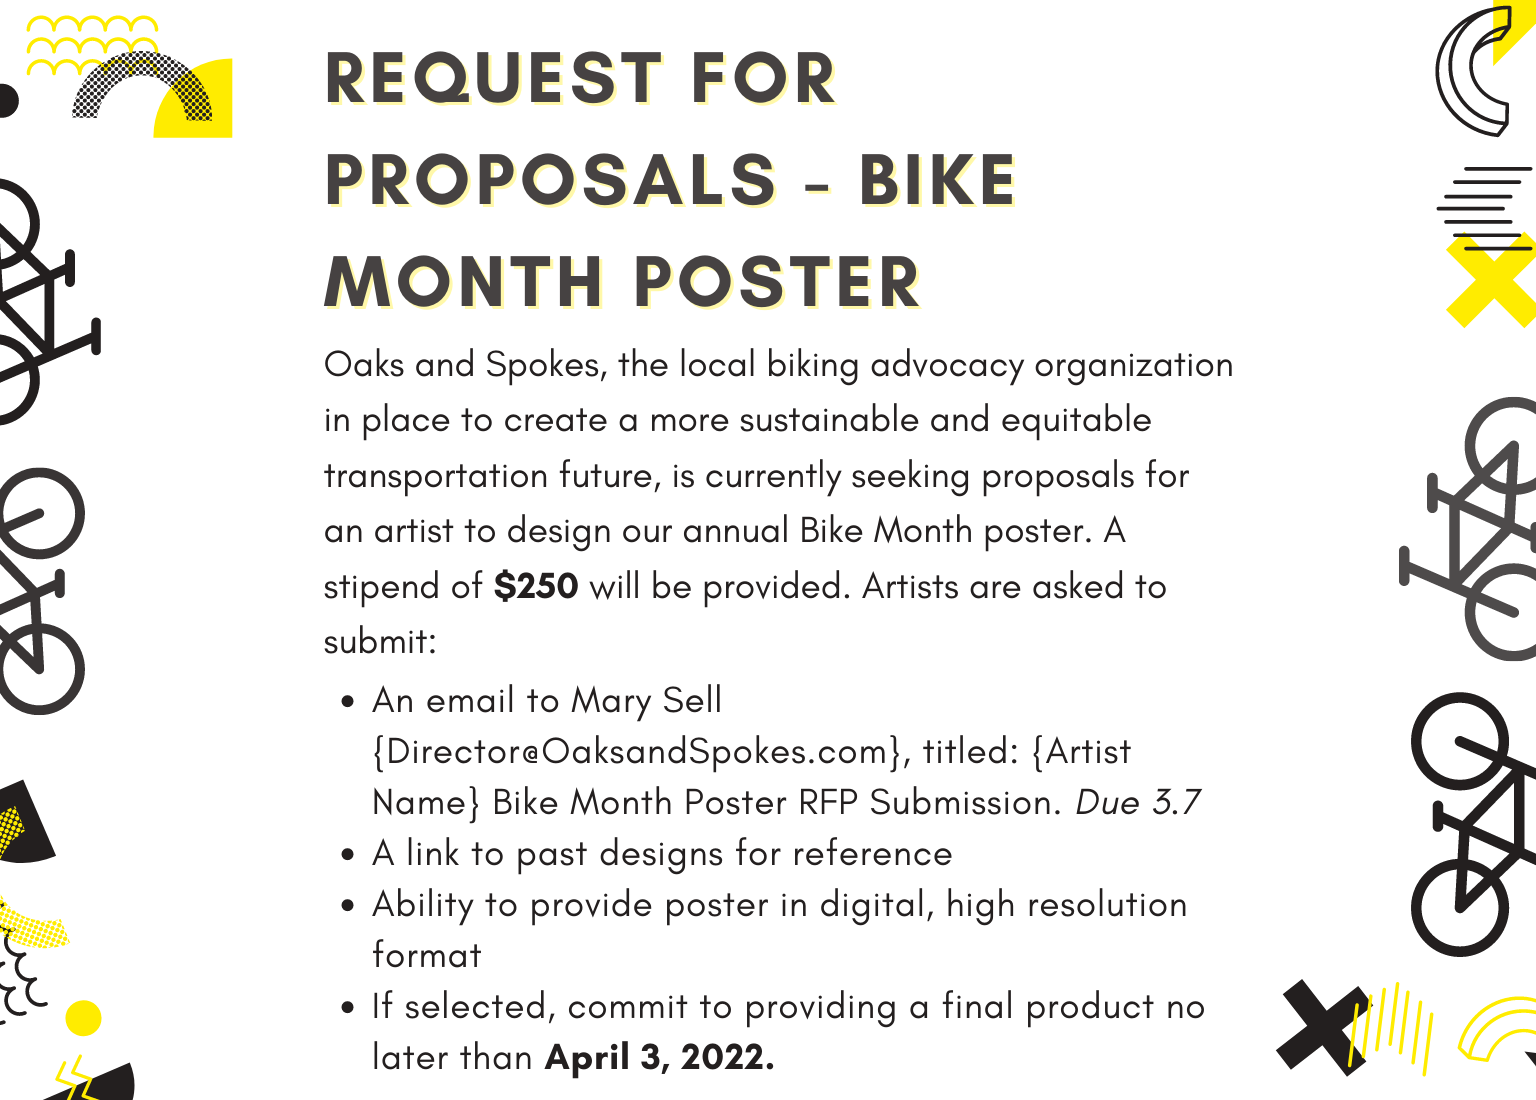Click the solid yellow circle
The height and width of the screenshot is (1100, 1536).
[x=83, y=1018]
